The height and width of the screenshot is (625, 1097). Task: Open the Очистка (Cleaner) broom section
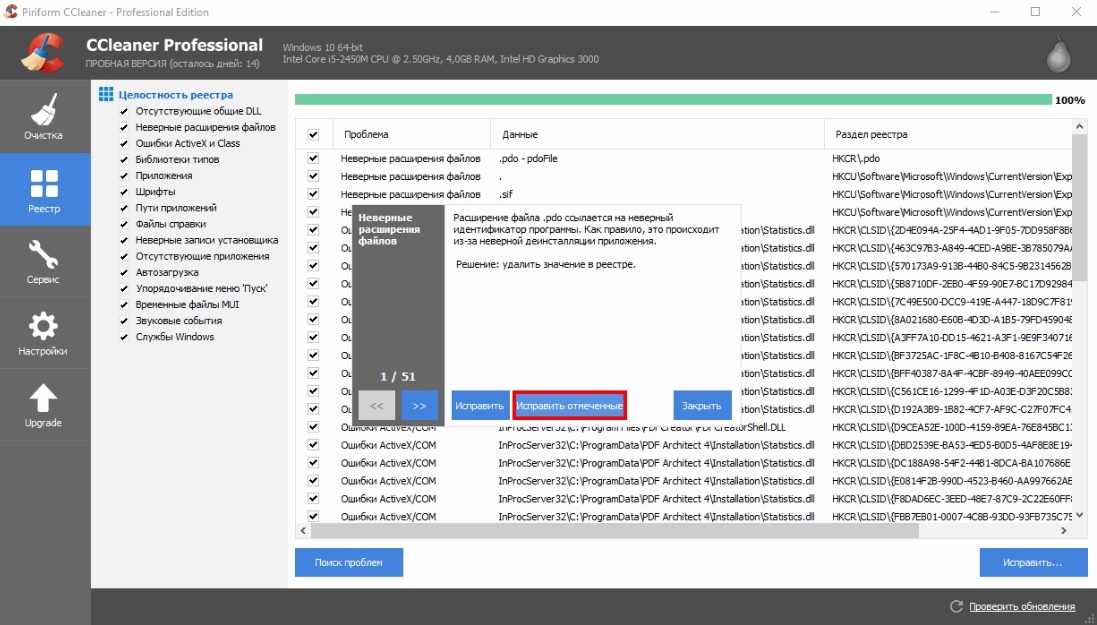pyautogui.click(x=44, y=117)
